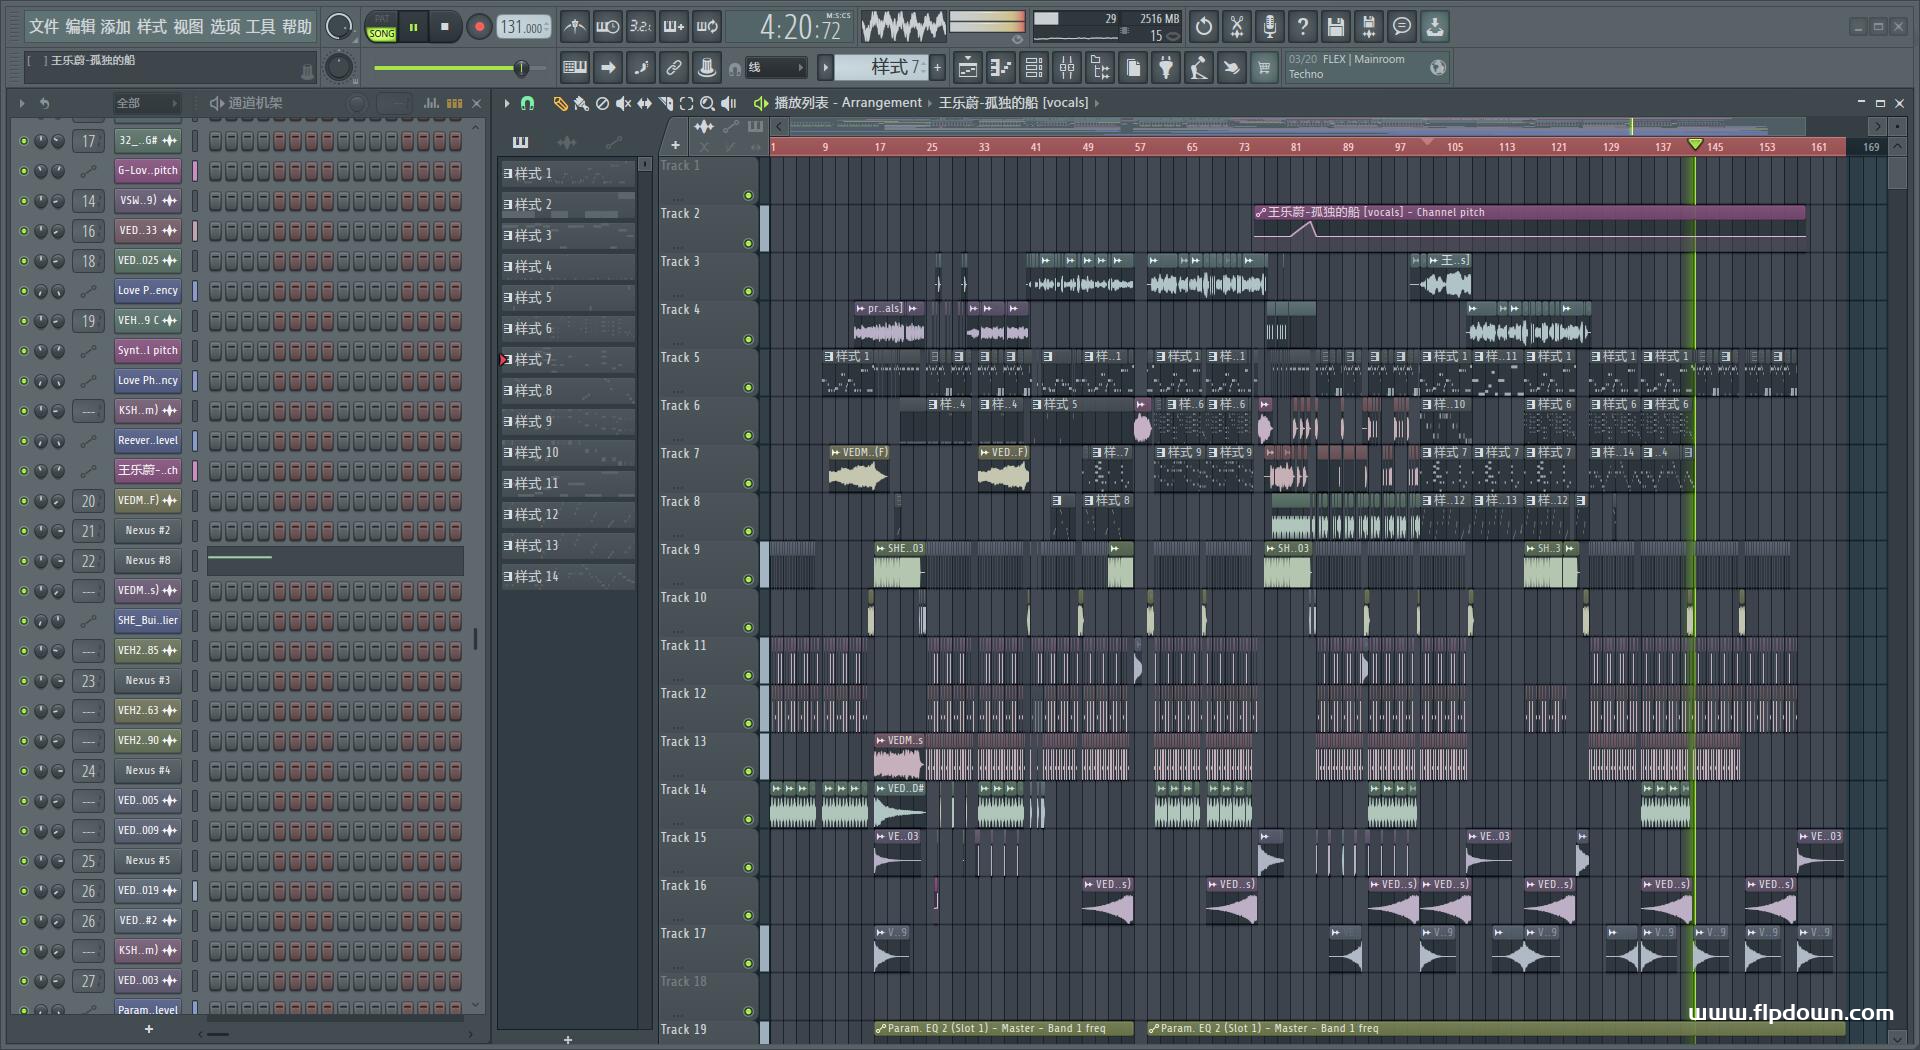Expand breadcrumb arrow after [vocals]
The width and height of the screenshot is (1920, 1050).
[x=1097, y=103]
